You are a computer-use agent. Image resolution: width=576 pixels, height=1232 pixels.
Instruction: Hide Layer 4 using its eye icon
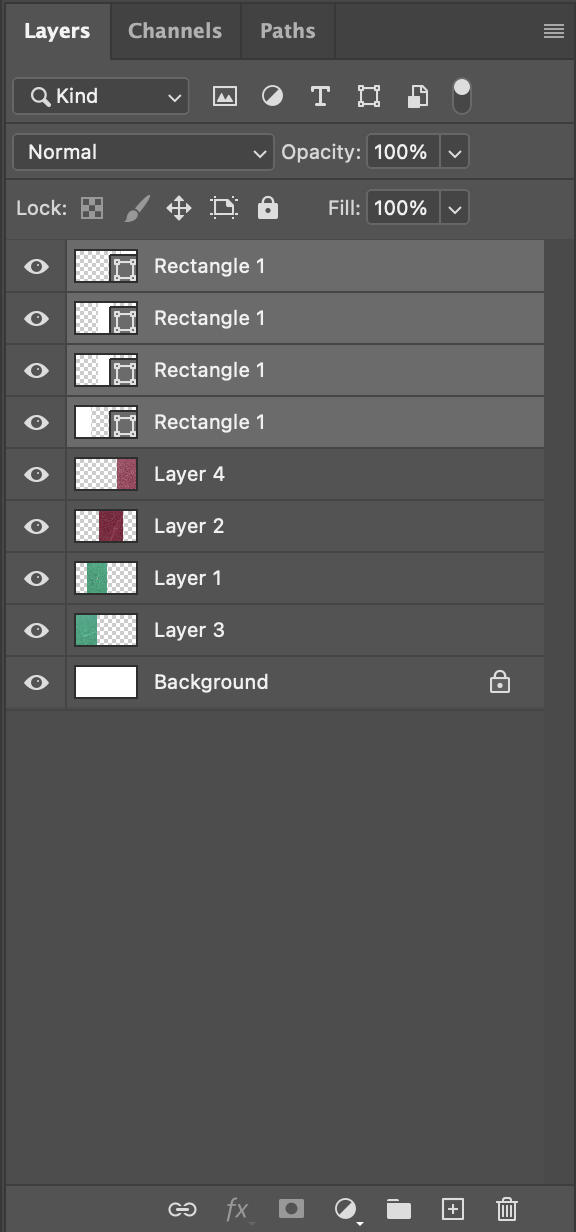pyautogui.click(x=36, y=474)
